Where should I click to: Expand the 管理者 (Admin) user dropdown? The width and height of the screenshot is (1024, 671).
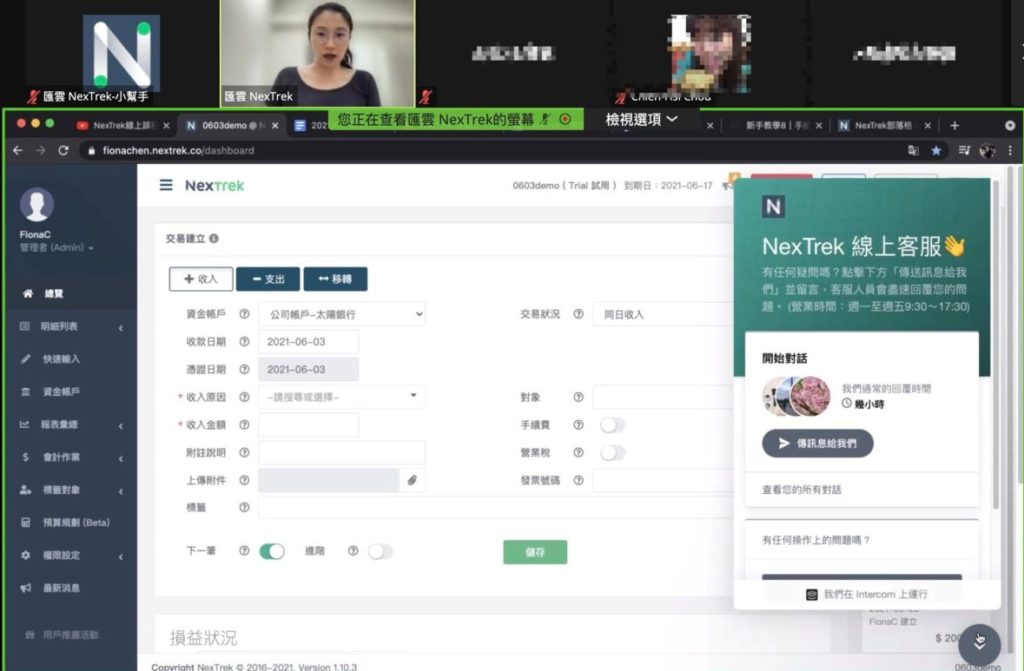56,248
